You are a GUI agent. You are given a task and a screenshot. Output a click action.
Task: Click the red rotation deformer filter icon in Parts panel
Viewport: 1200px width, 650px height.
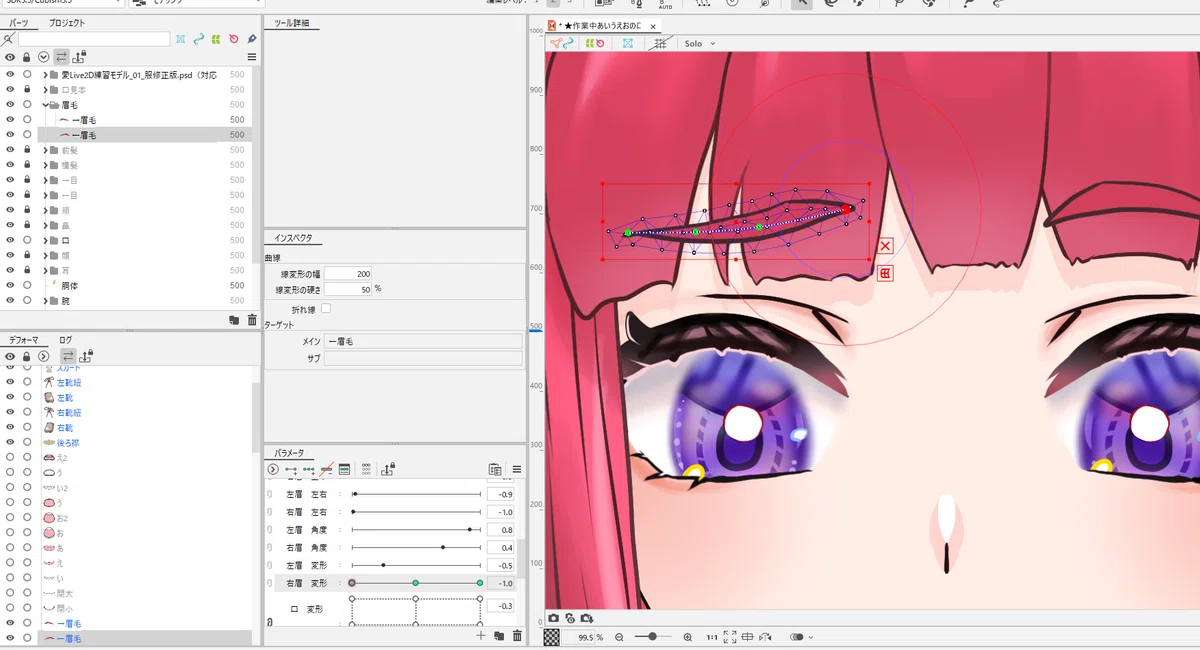point(233,39)
